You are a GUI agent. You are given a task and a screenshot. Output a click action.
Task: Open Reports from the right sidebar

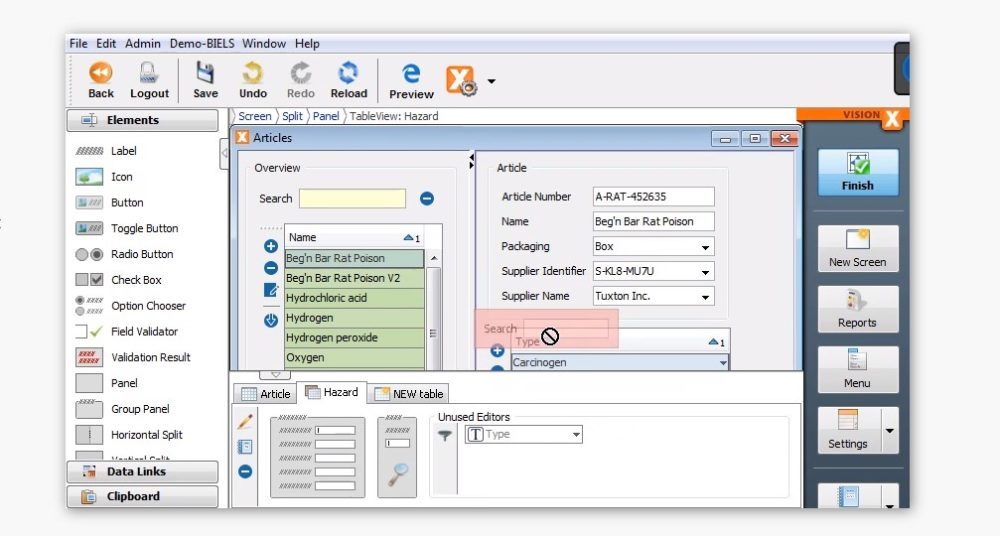(x=857, y=309)
